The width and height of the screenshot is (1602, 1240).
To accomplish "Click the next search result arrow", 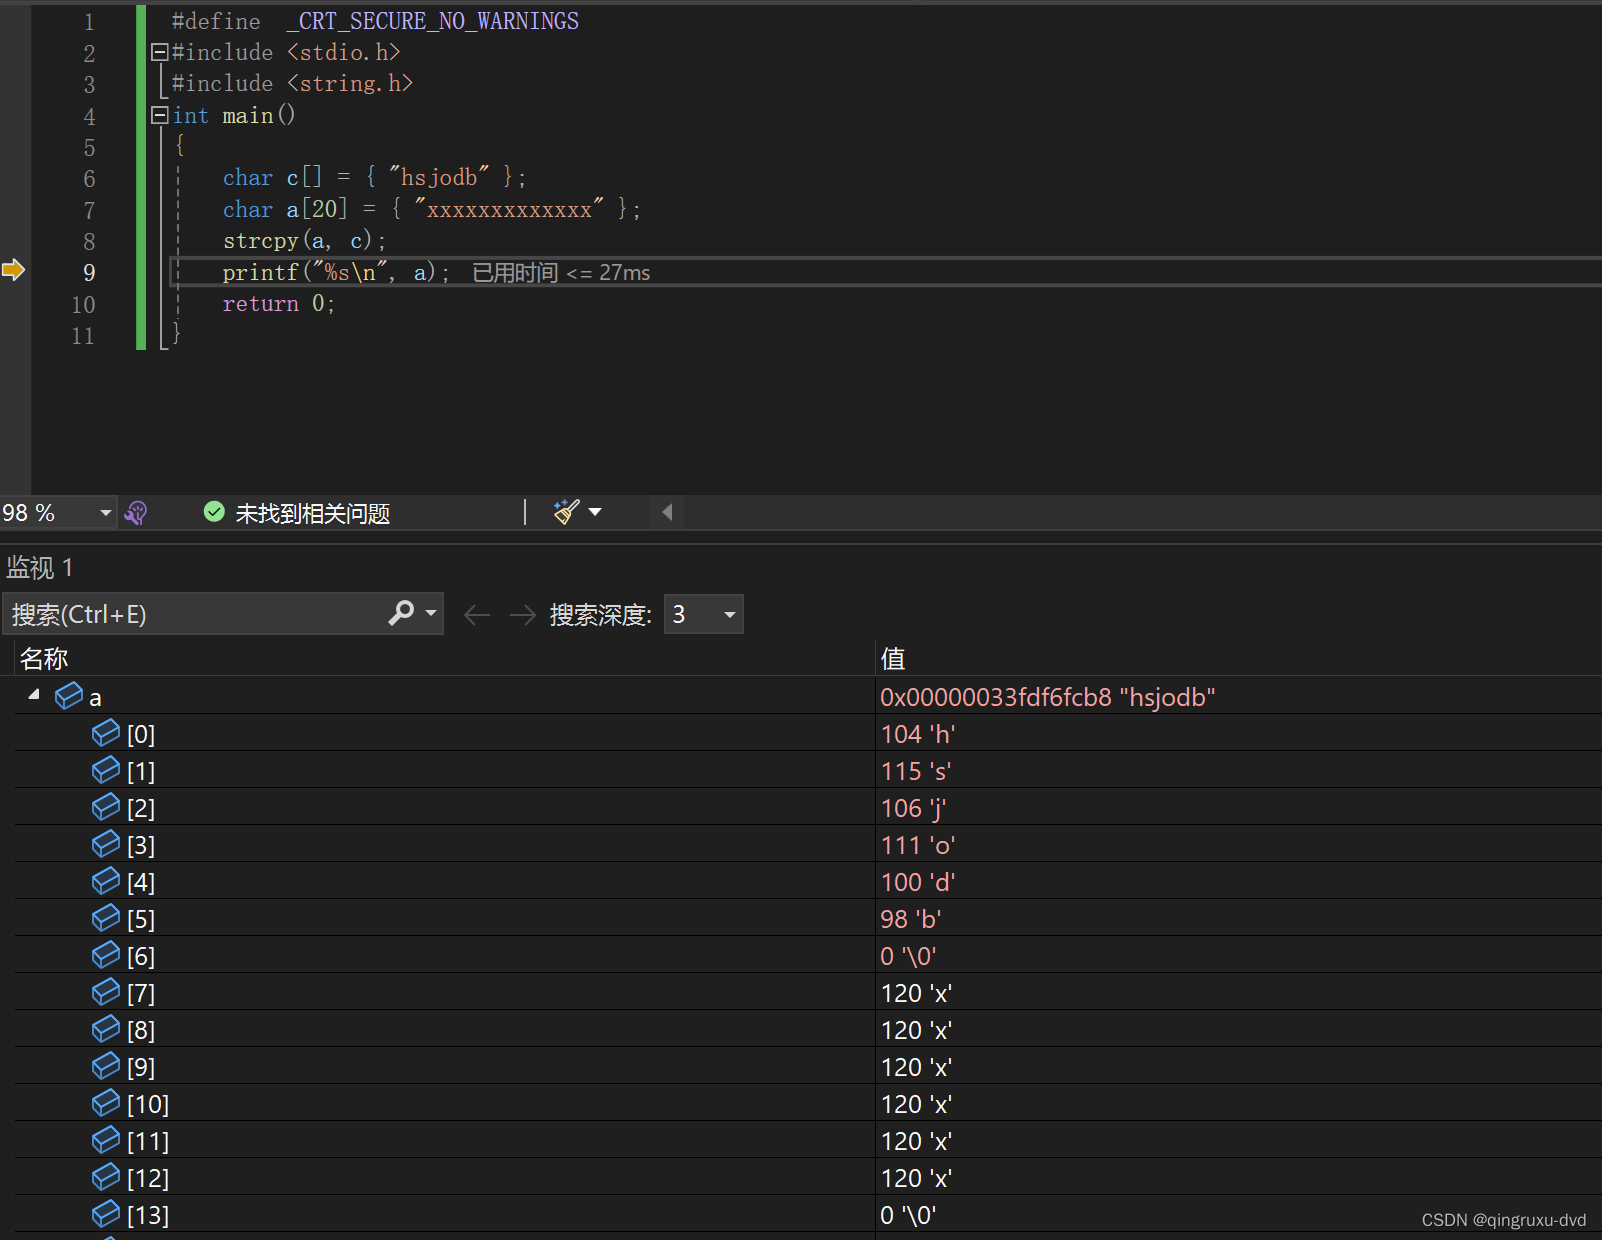I will pyautogui.click(x=523, y=615).
